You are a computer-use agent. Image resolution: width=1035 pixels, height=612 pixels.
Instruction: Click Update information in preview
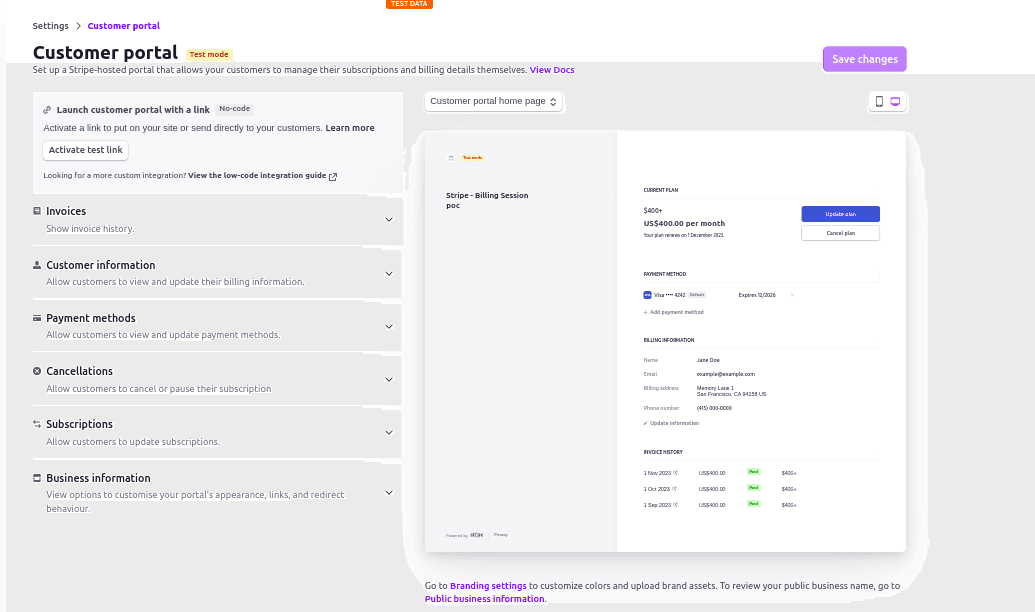click(x=671, y=423)
